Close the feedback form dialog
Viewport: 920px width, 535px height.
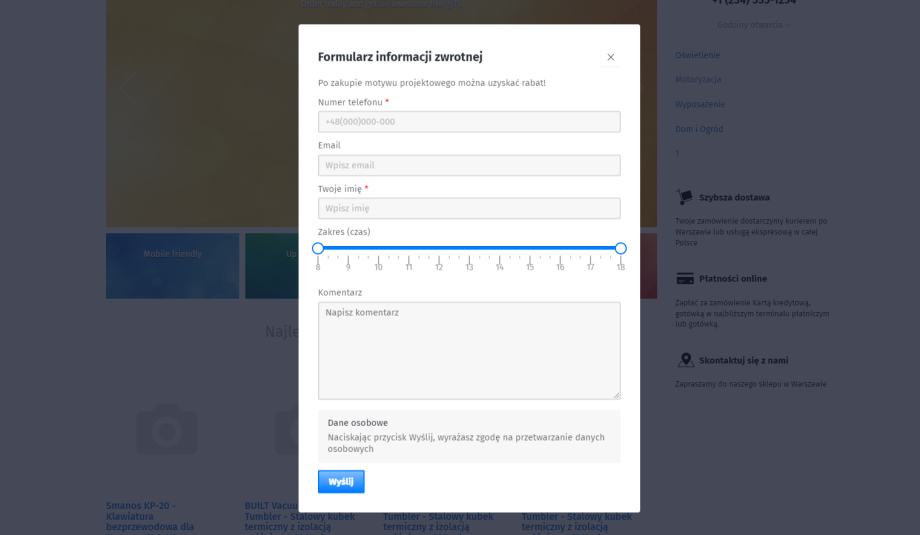(610, 57)
